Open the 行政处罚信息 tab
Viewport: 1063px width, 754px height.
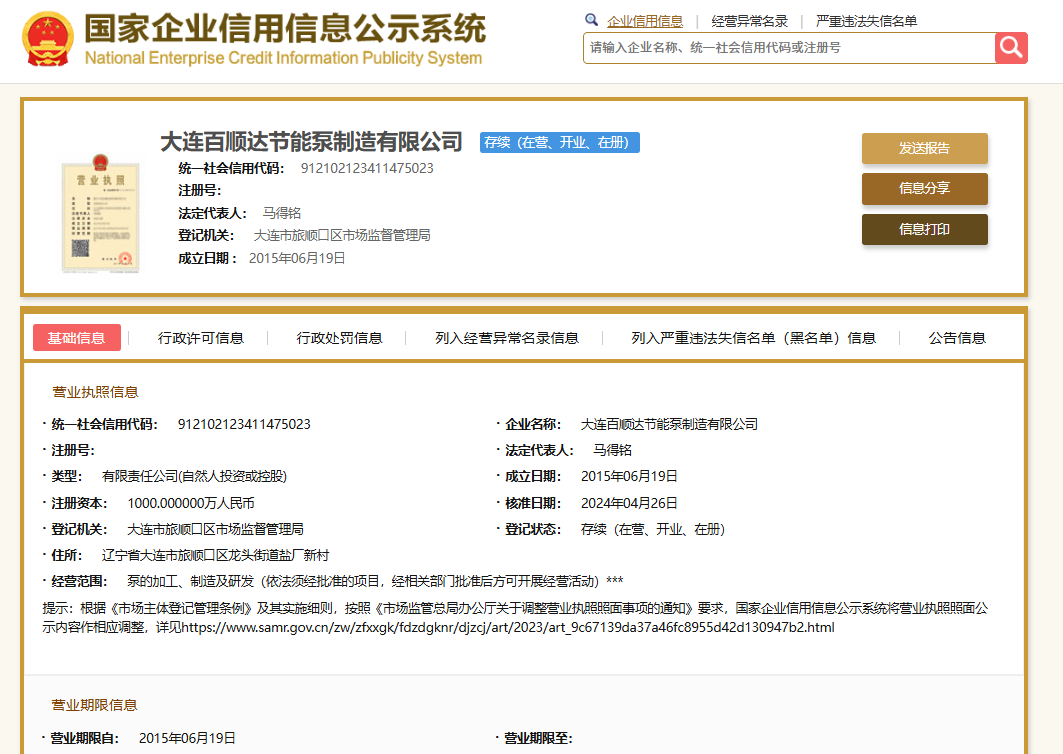pyautogui.click(x=339, y=338)
